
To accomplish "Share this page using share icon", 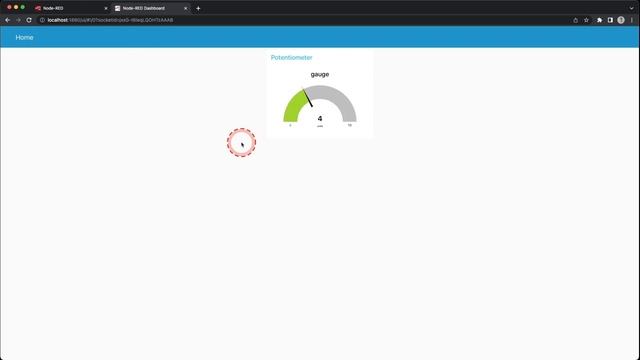I will [576, 20].
